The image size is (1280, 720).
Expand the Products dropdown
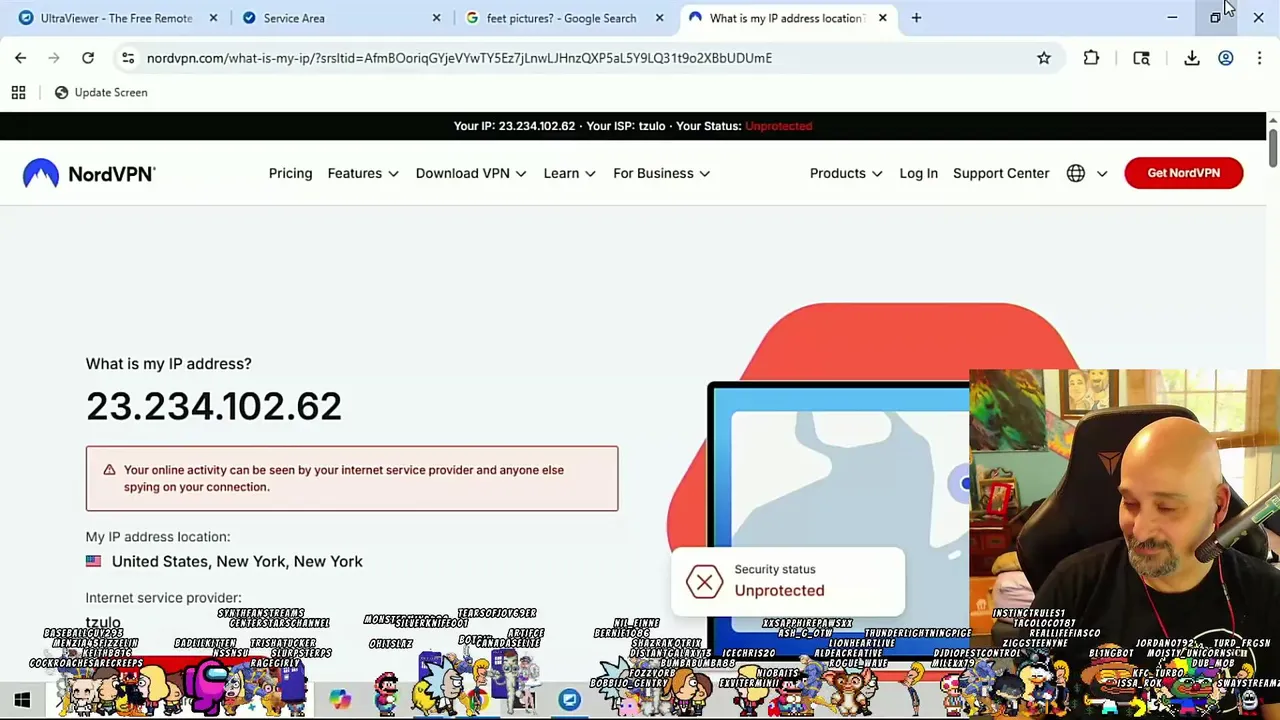tap(846, 173)
